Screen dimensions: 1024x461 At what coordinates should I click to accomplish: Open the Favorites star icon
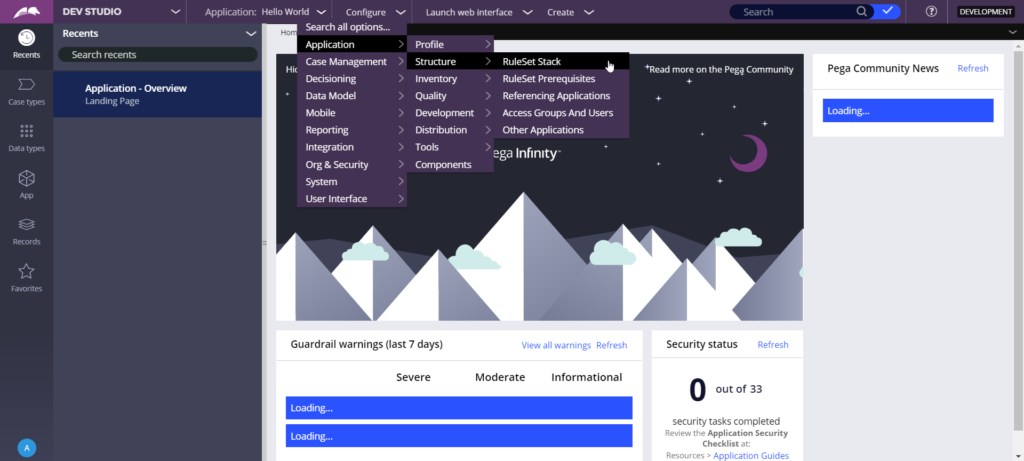(x=26, y=278)
